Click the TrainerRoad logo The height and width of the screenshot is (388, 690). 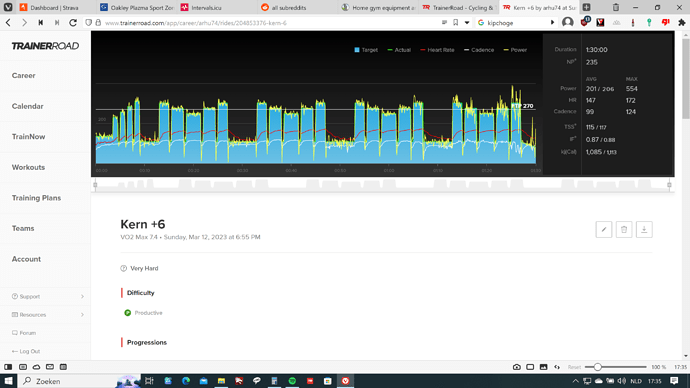[45, 46]
